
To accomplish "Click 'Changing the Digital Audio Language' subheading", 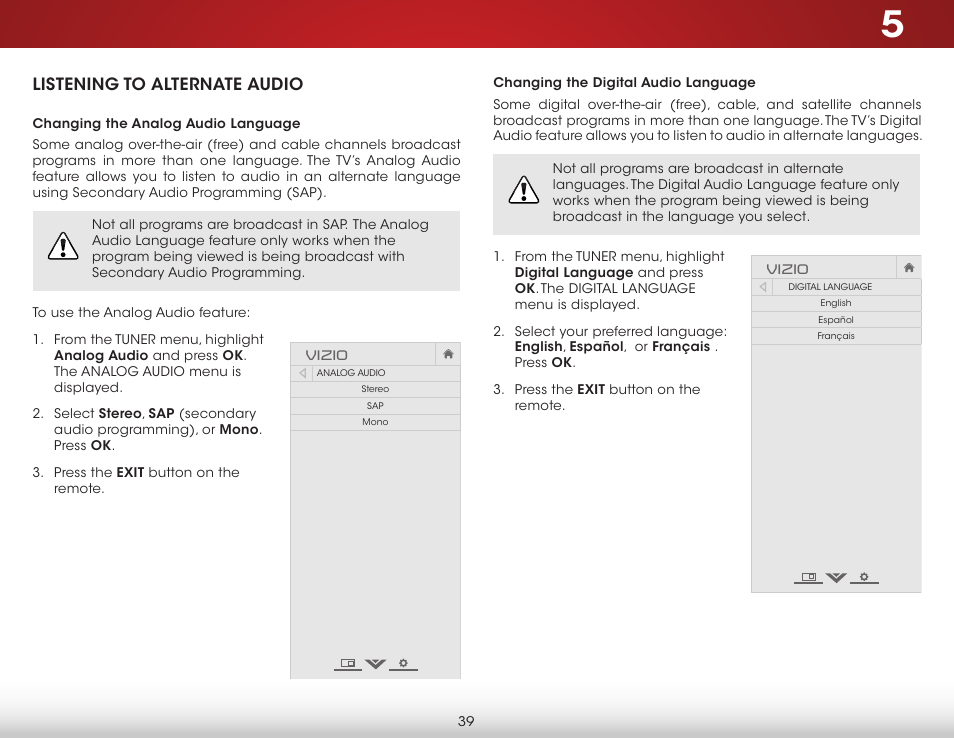I will click(x=624, y=82).
